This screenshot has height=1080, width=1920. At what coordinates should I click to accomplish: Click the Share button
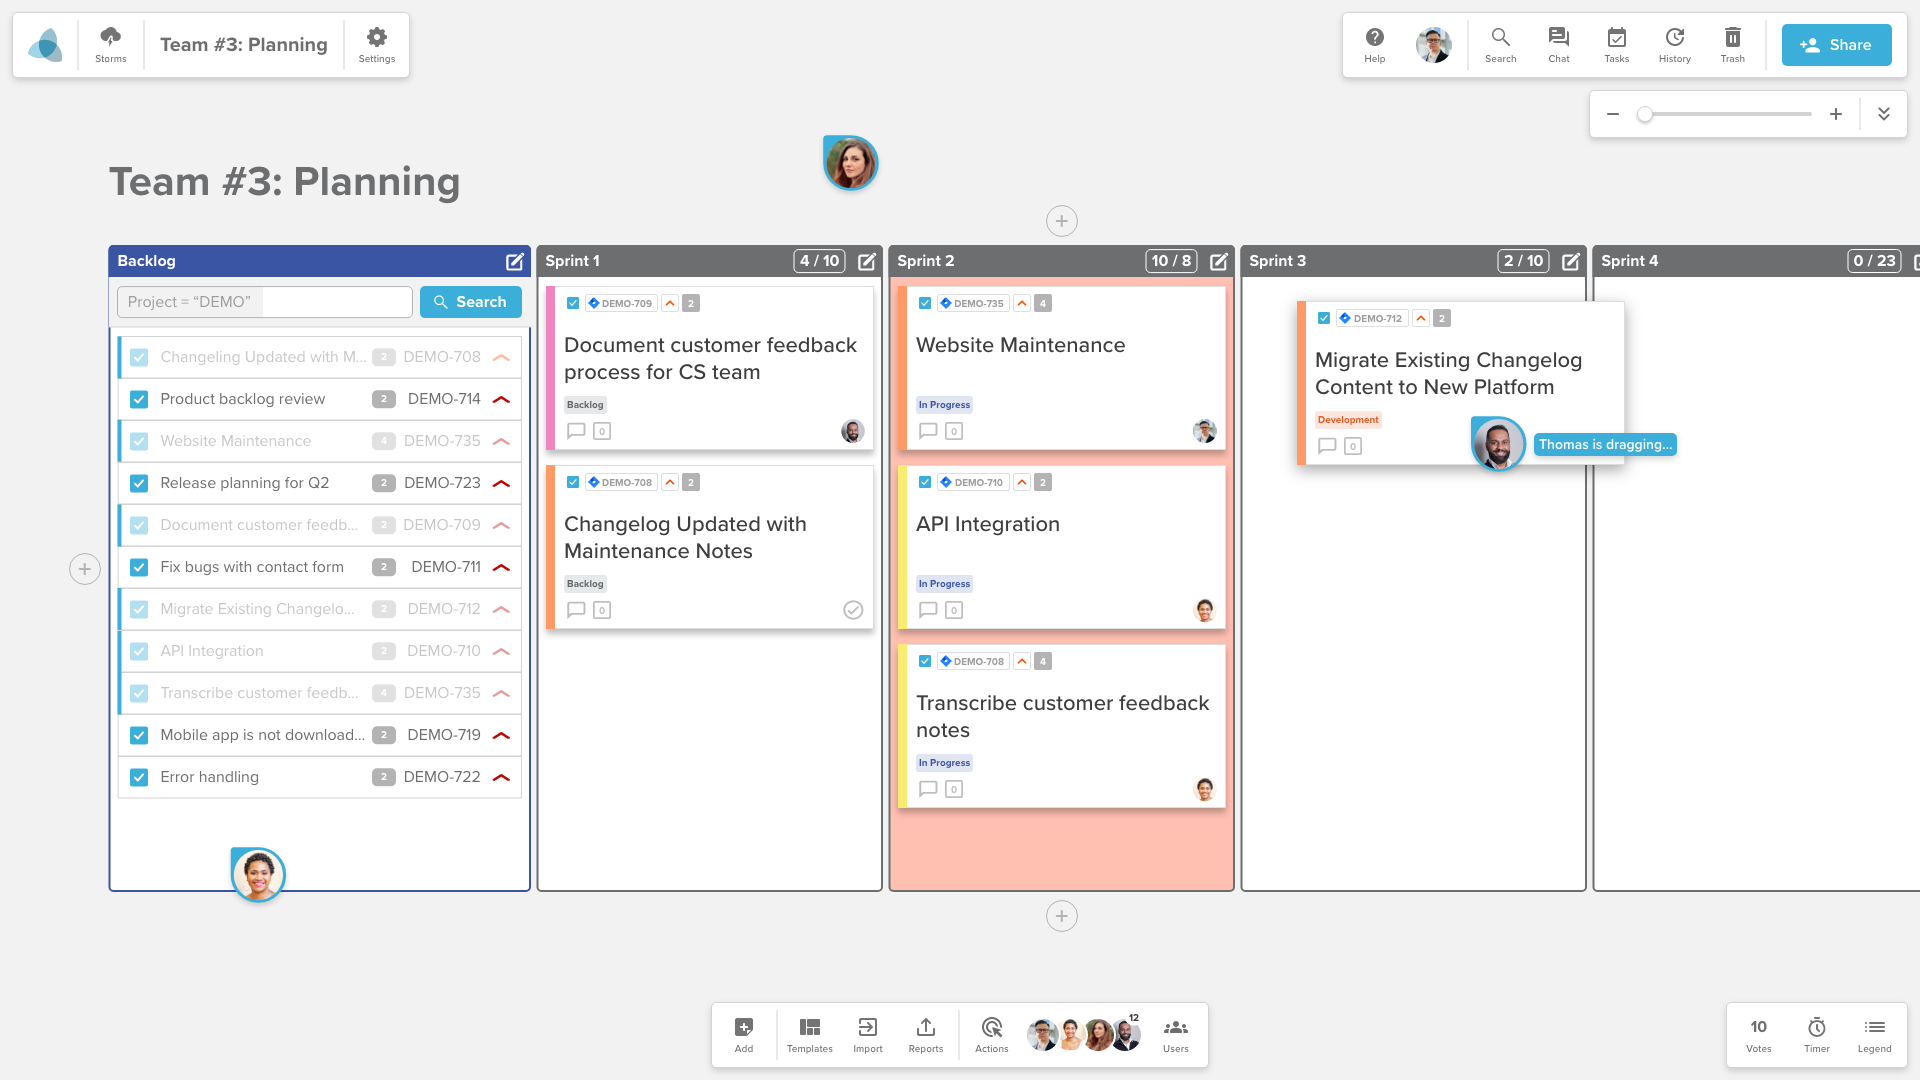pyautogui.click(x=1836, y=44)
